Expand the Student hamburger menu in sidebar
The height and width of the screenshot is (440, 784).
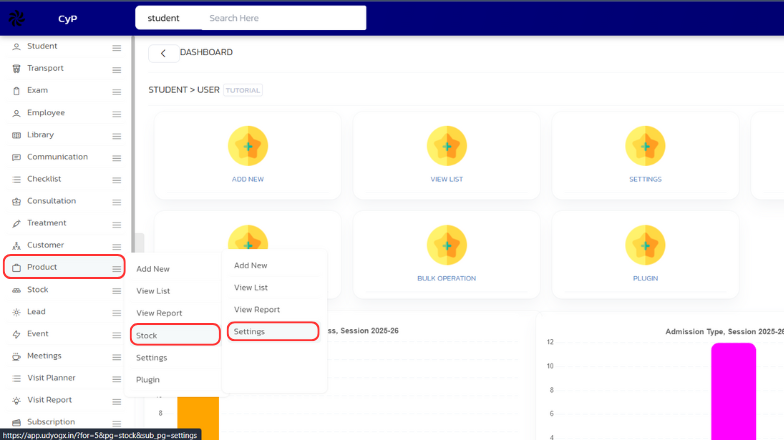116,47
